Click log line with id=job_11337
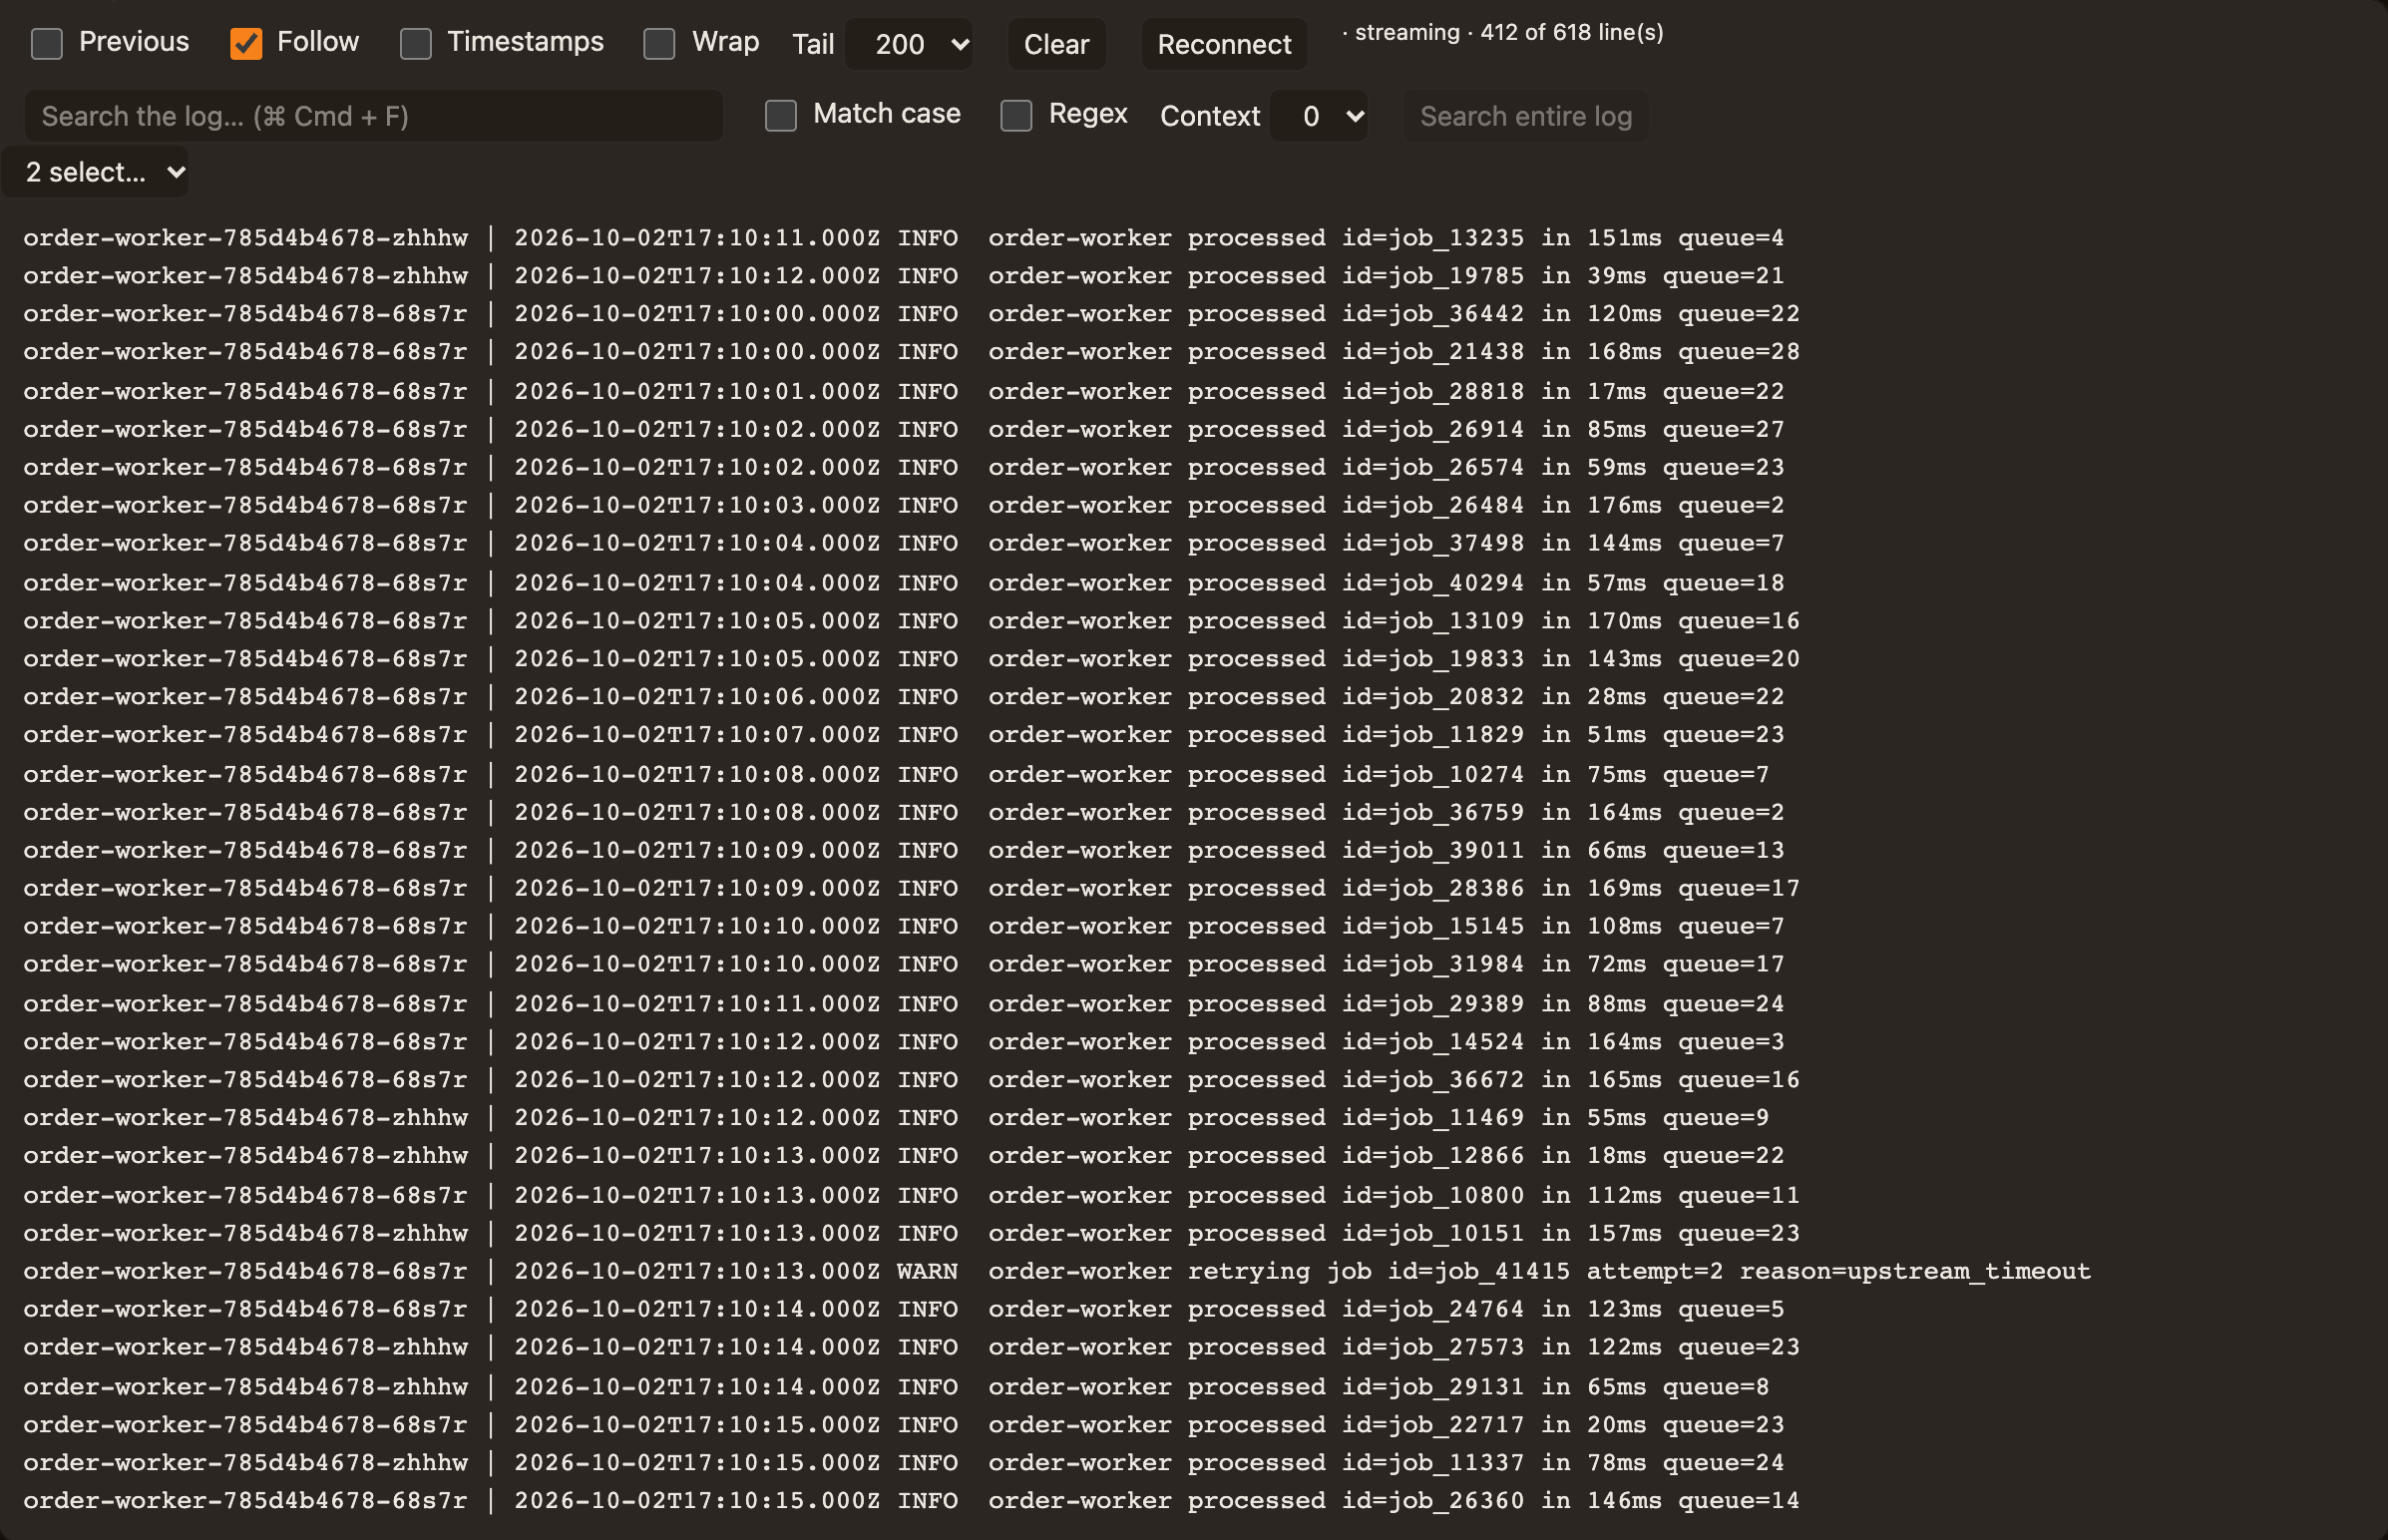The width and height of the screenshot is (2388, 1540). tap(904, 1463)
